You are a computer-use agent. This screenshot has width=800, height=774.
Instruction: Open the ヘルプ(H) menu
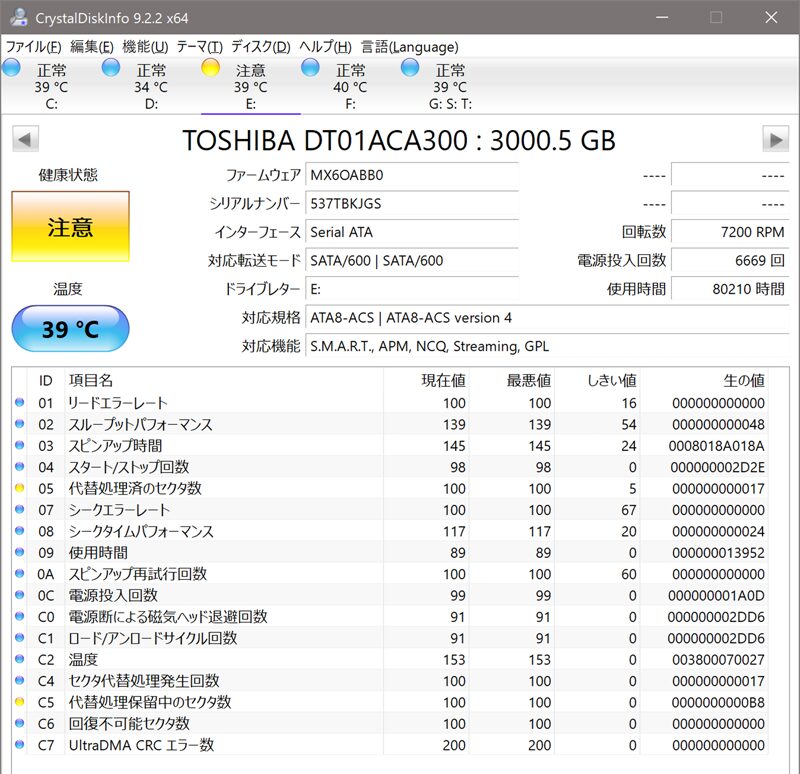[x=326, y=47]
